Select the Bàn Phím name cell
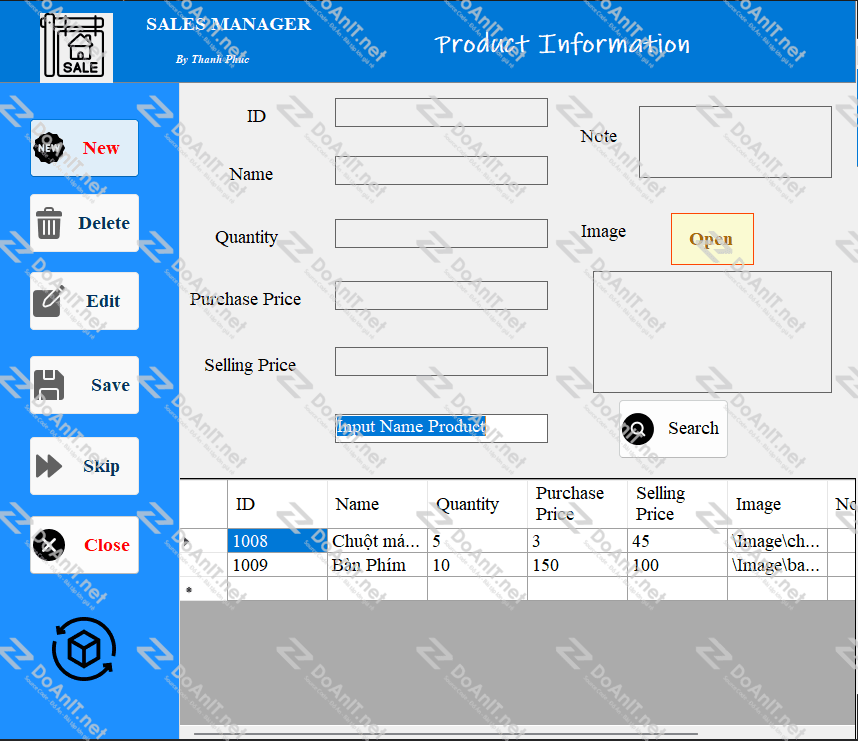The height and width of the screenshot is (741, 858). tap(377, 565)
